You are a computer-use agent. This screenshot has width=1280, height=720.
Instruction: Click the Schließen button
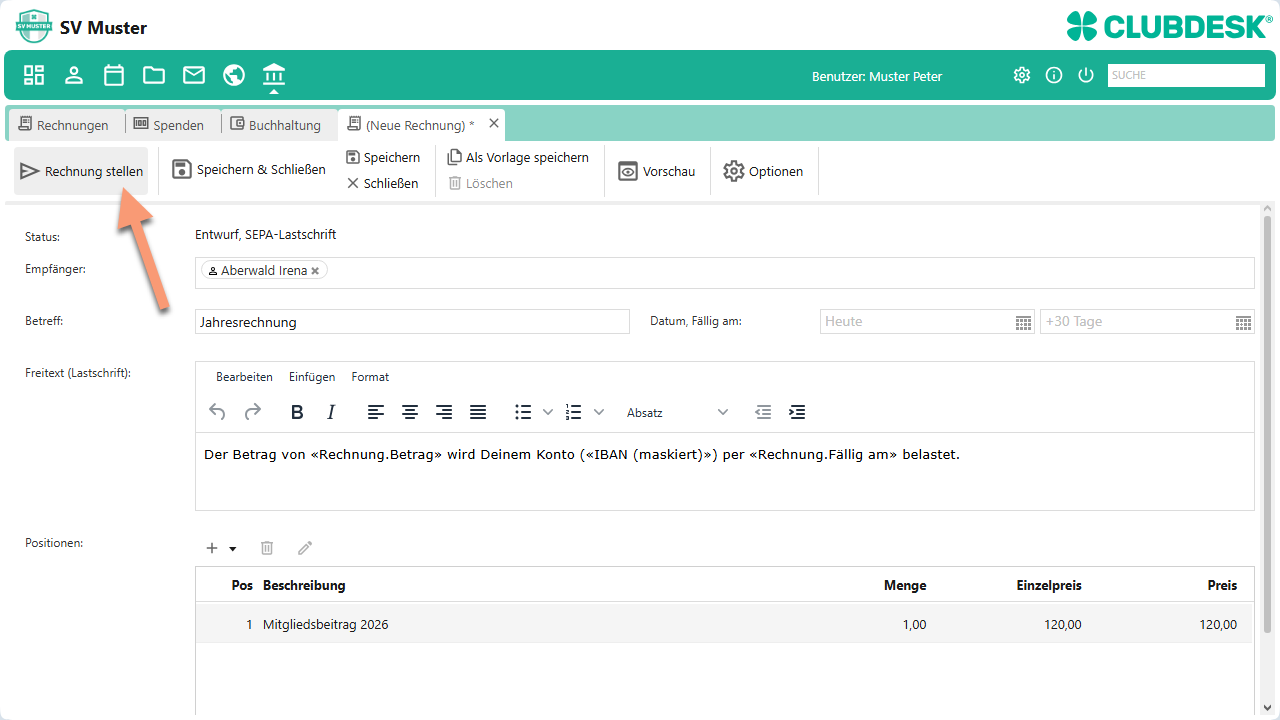tap(383, 184)
